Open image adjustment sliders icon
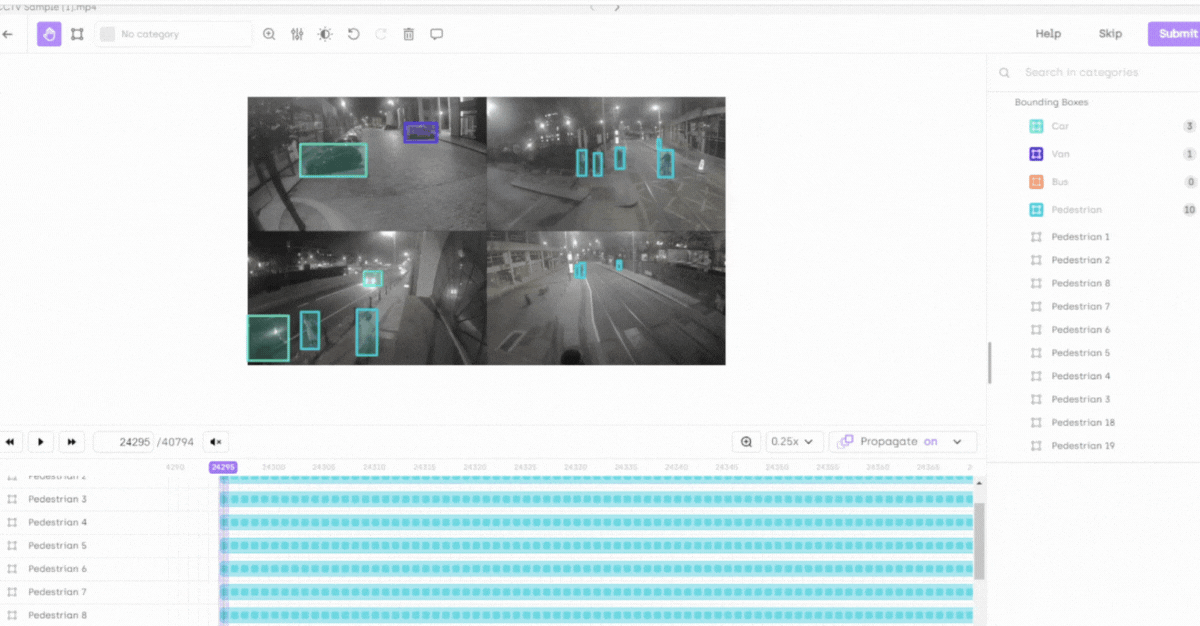Screen dimensions: 1200x626 tap(297, 34)
